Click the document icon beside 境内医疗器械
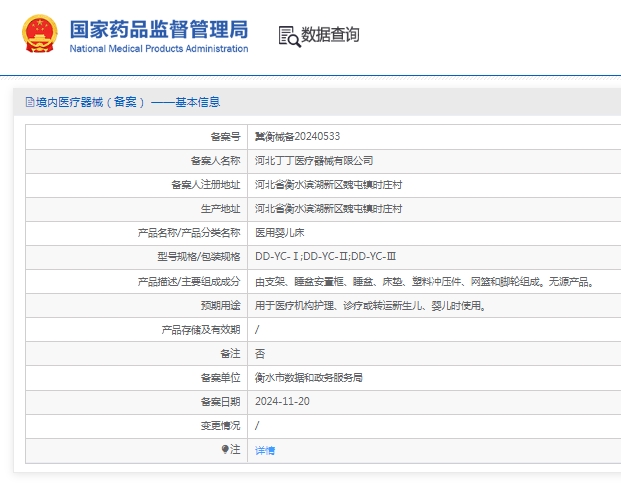This screenshot has width=621, height=486. 30,102
